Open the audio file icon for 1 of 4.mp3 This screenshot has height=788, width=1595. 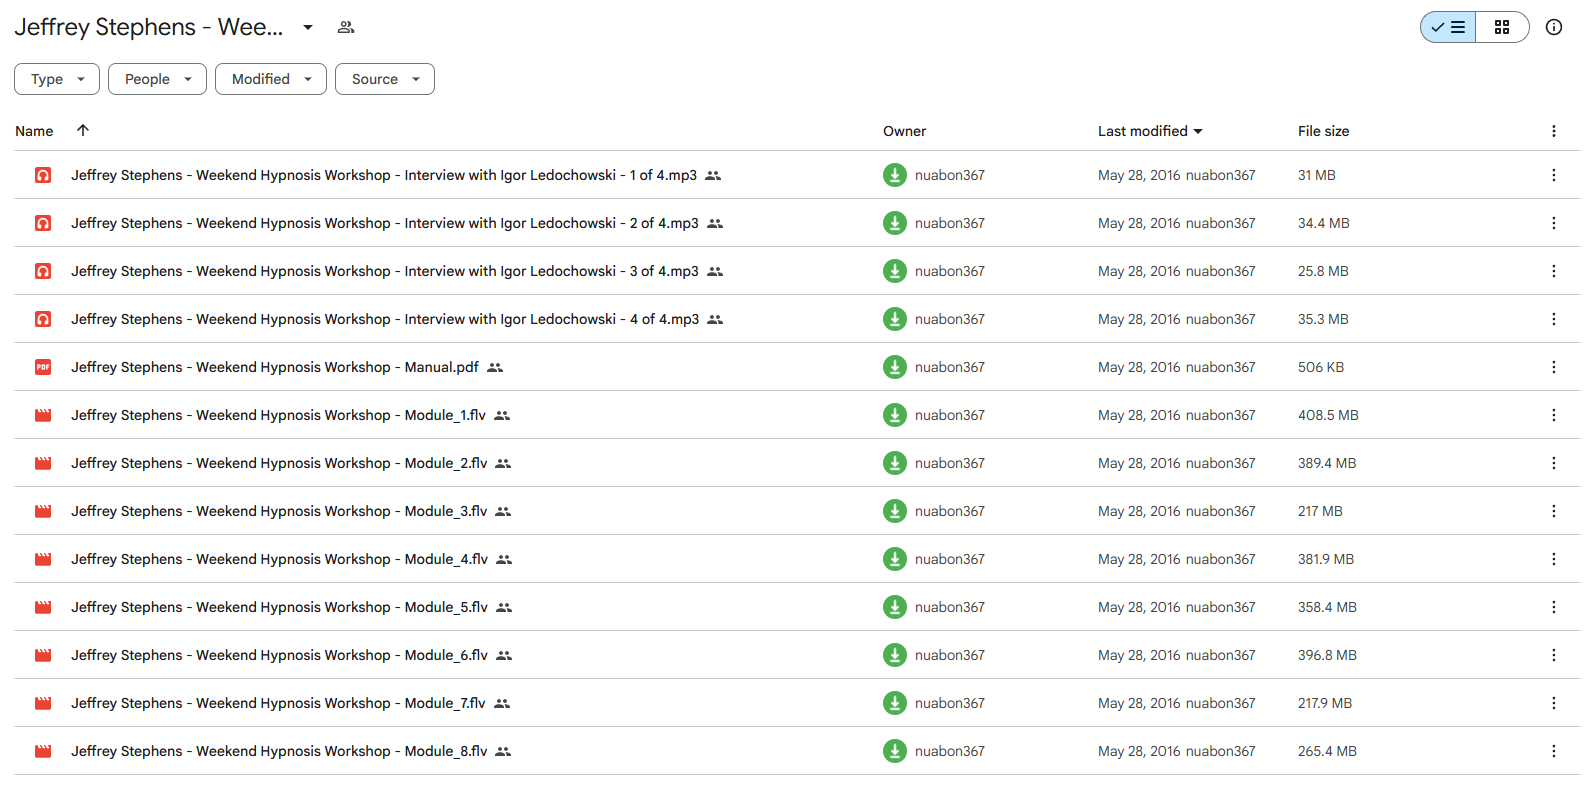click(43, 175)
